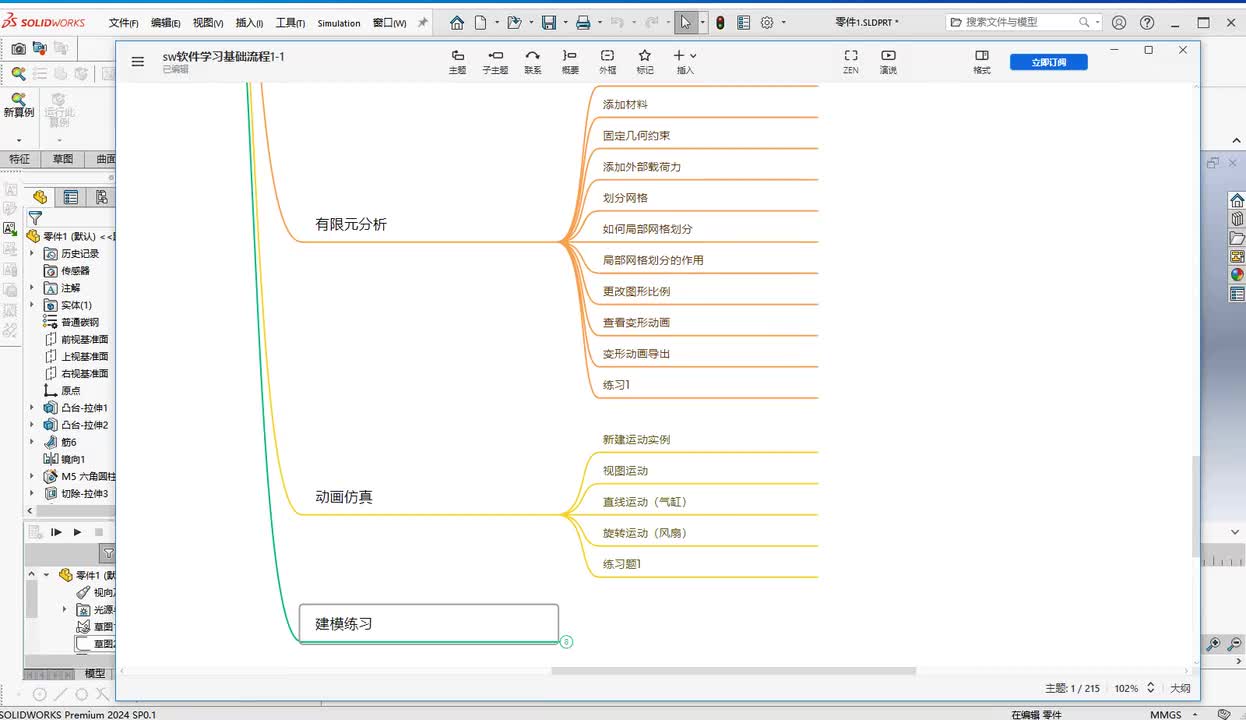This screenshot has width=1246, height=720.
Task: Click the camera screenshot icon in SolidWorks
Action: [18, 48]
